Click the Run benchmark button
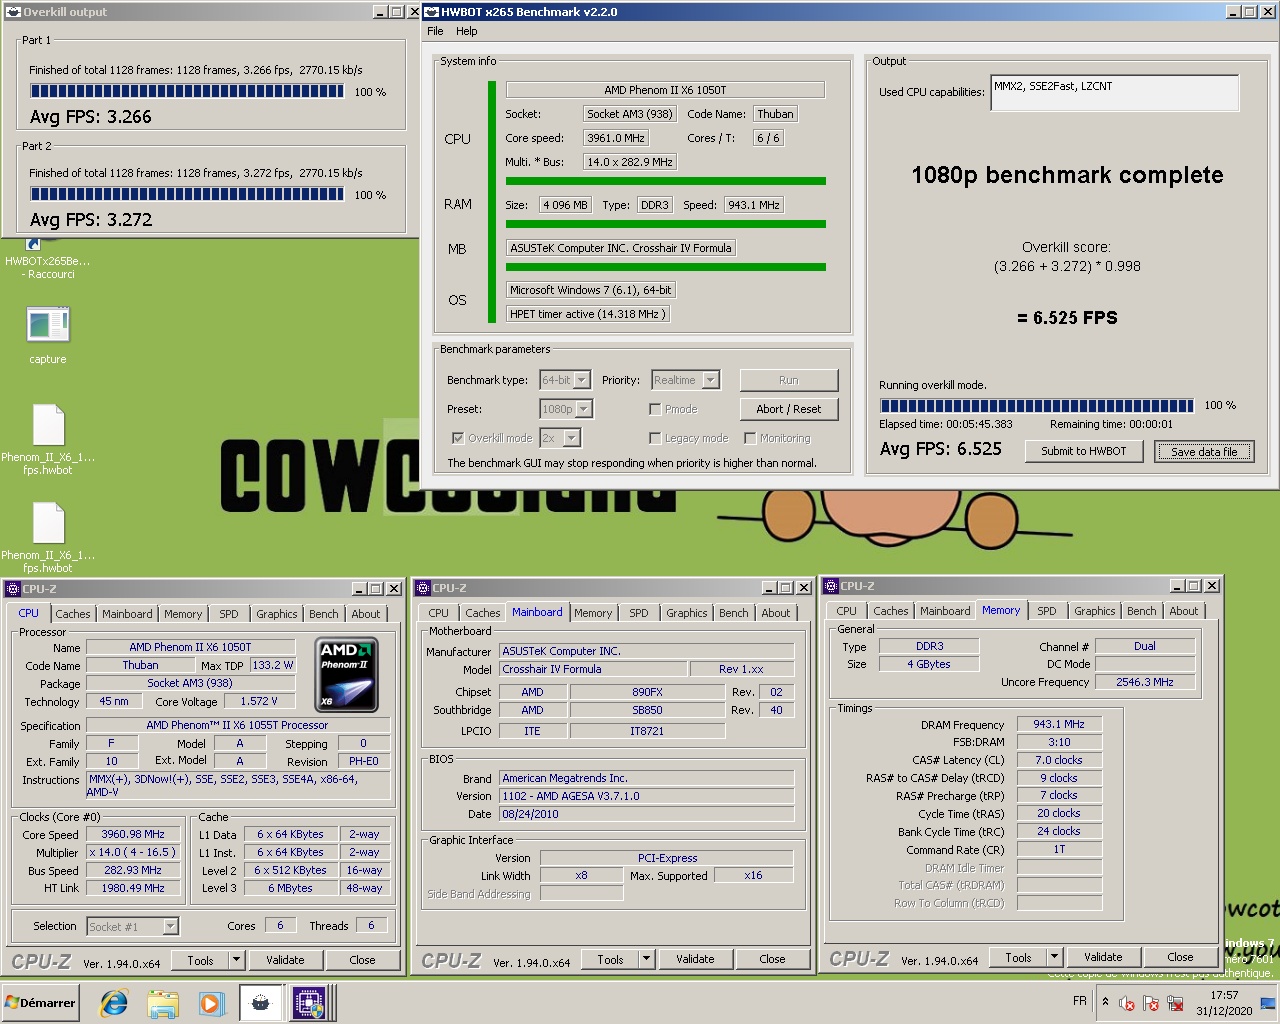This screenshot has width=1280, height=1024. point(789,380)
